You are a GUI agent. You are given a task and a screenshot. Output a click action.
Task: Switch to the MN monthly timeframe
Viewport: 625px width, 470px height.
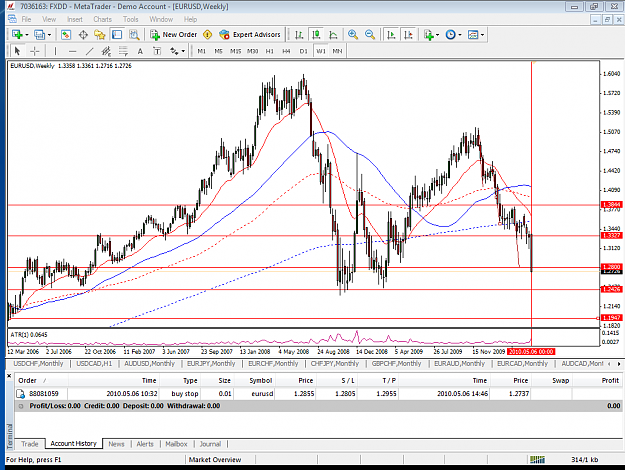pyautogui.click(x=337, y=51)
